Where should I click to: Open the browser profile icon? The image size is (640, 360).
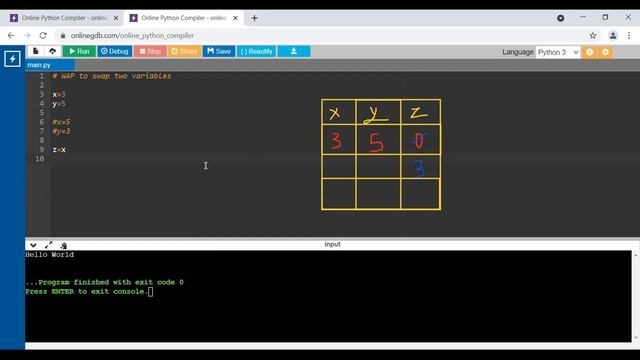tap(613, 36)
